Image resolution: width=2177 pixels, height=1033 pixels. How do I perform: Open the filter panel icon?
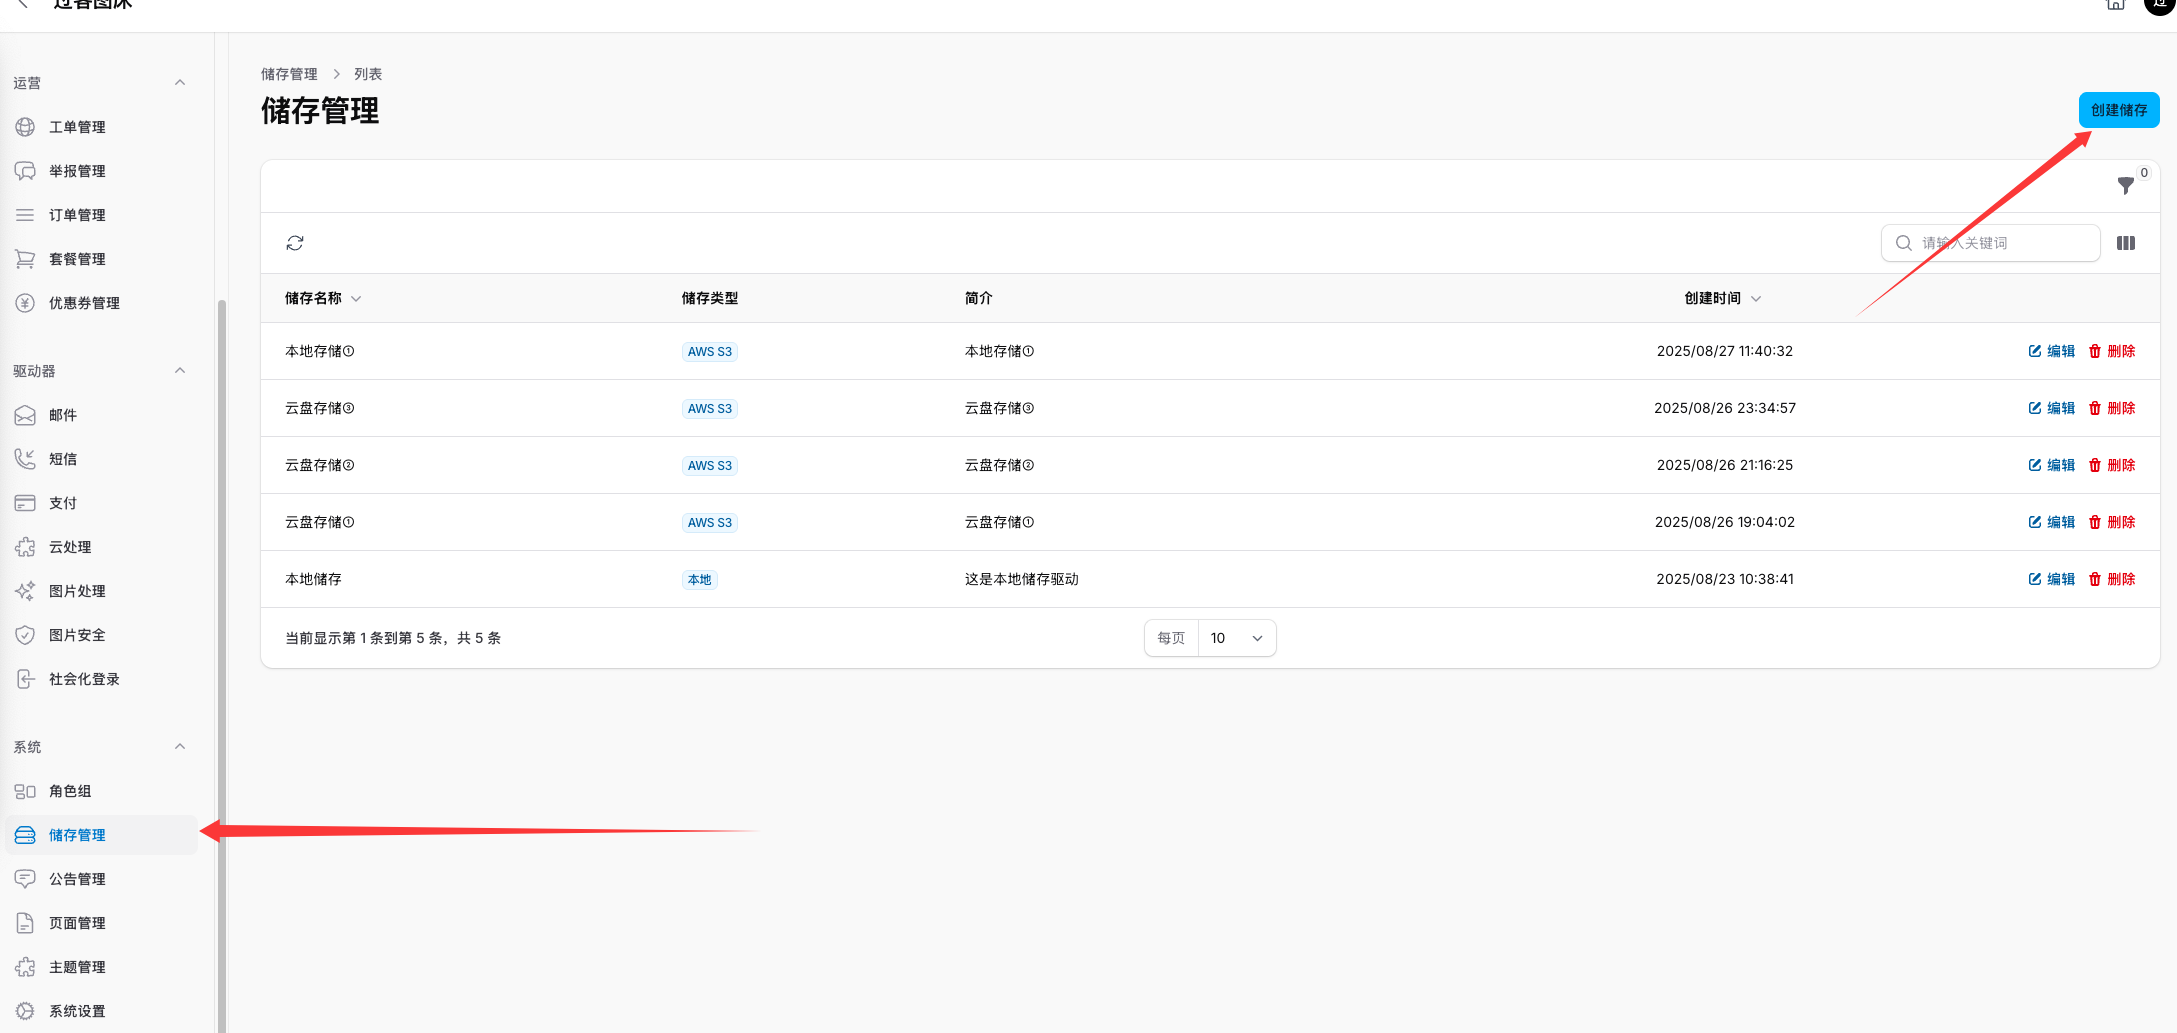click(x=2125, y=186)
